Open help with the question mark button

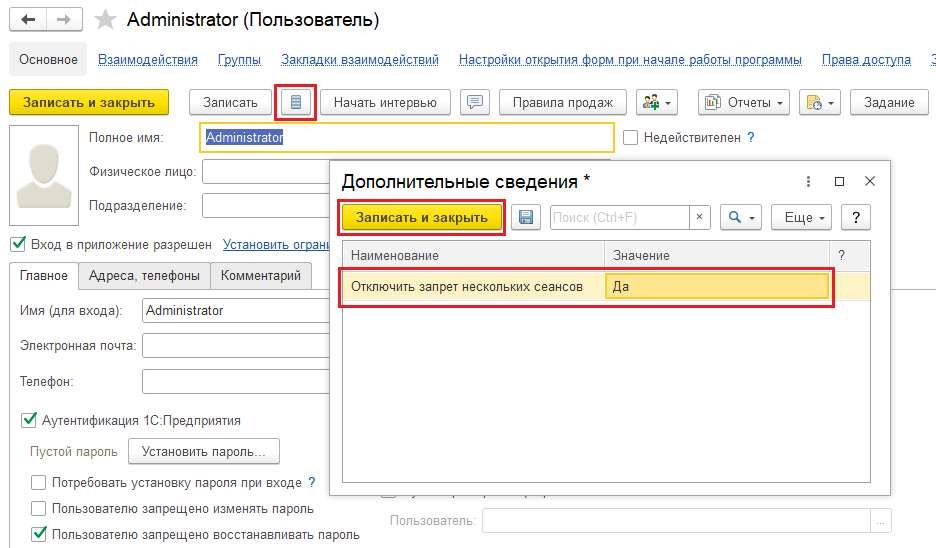coord(856,217)
